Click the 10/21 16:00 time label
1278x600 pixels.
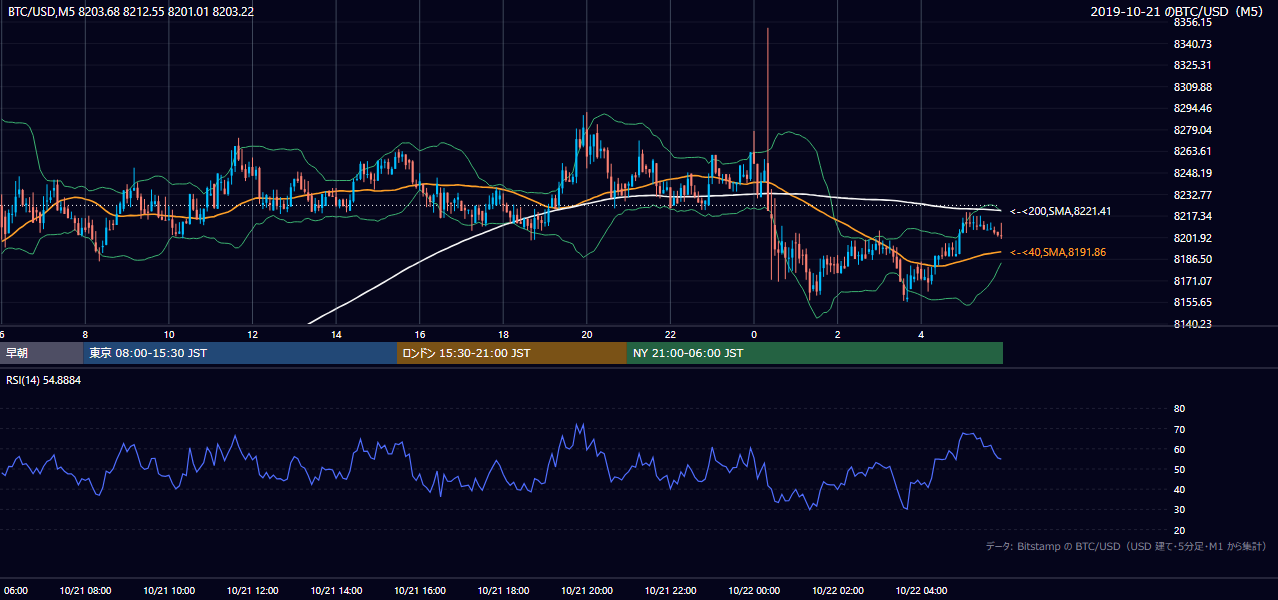pyautogui.click(x=419, y=590)
